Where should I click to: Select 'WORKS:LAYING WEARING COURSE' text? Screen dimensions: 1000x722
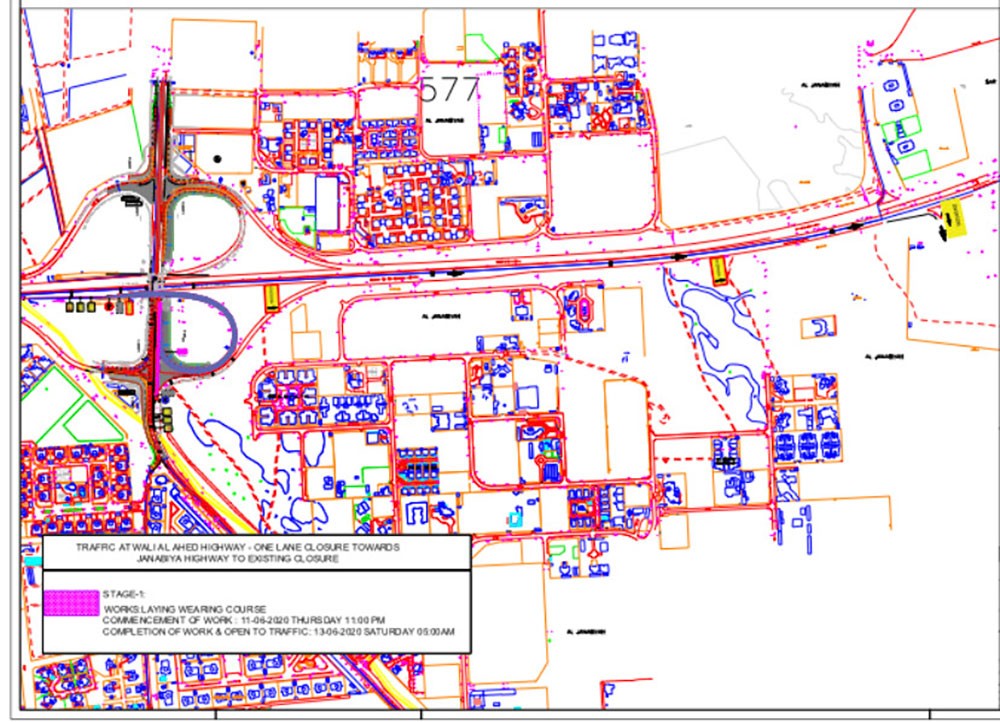[185, 609]
